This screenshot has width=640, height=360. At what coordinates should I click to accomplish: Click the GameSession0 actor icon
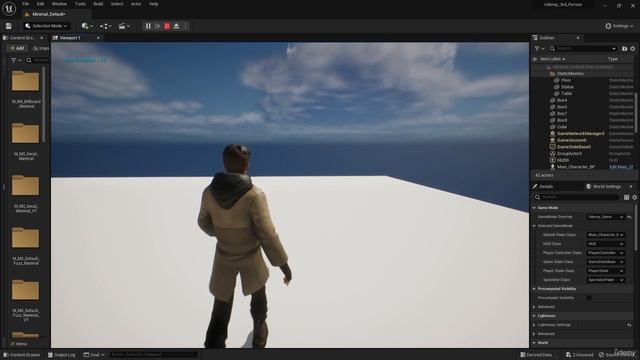click(x=552, y=140)
